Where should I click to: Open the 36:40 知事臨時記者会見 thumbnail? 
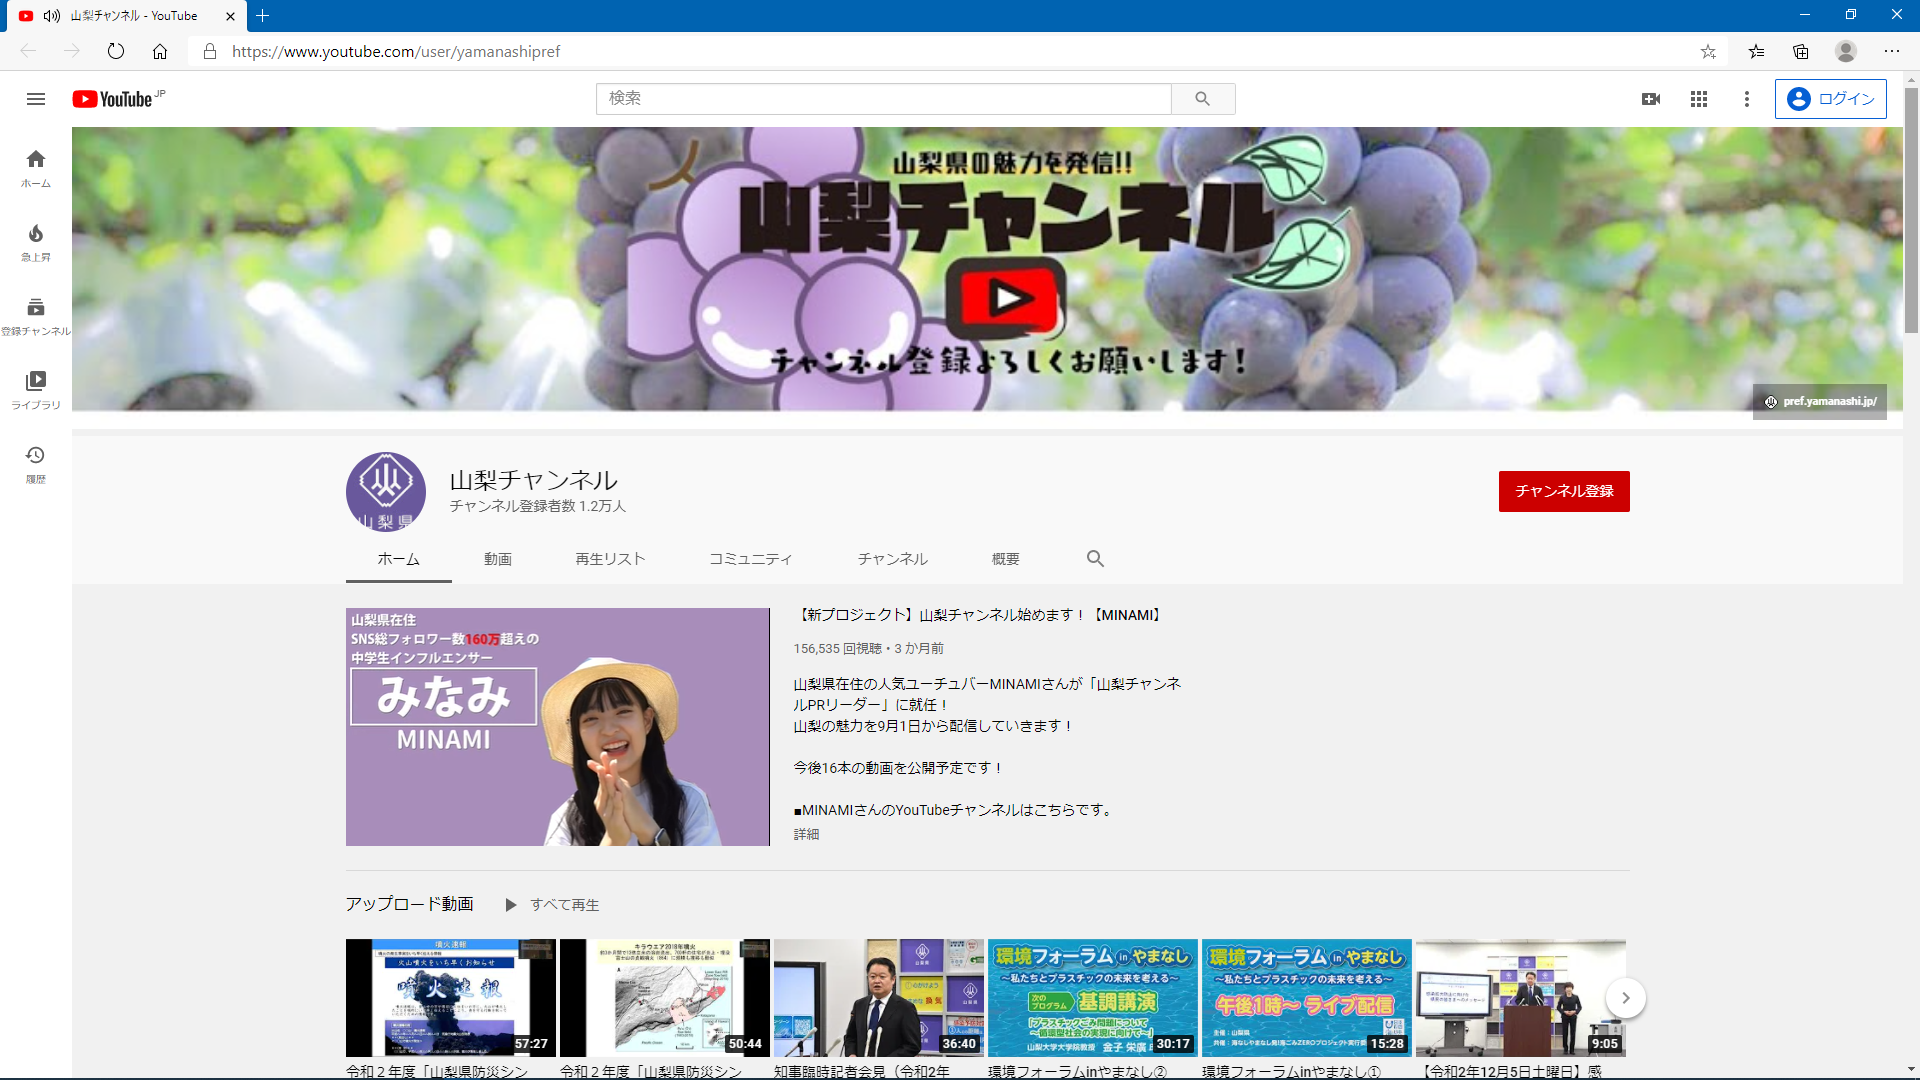pos(879,998)
